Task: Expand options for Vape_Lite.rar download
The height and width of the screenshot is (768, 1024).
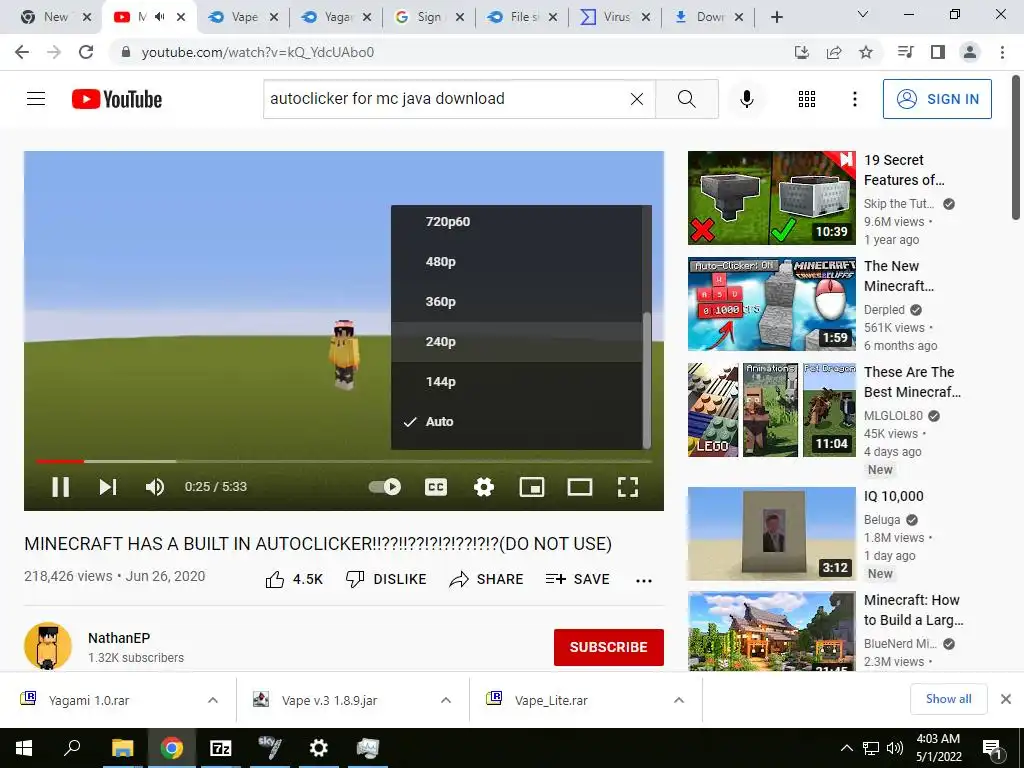Action: 679,700
